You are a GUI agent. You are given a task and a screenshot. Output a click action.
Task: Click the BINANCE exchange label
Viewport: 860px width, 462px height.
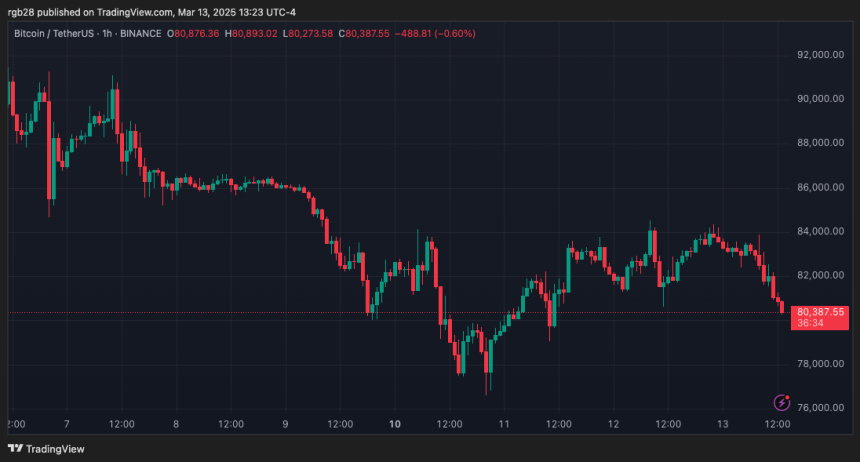pyautogui.click(x=140, y=33)
